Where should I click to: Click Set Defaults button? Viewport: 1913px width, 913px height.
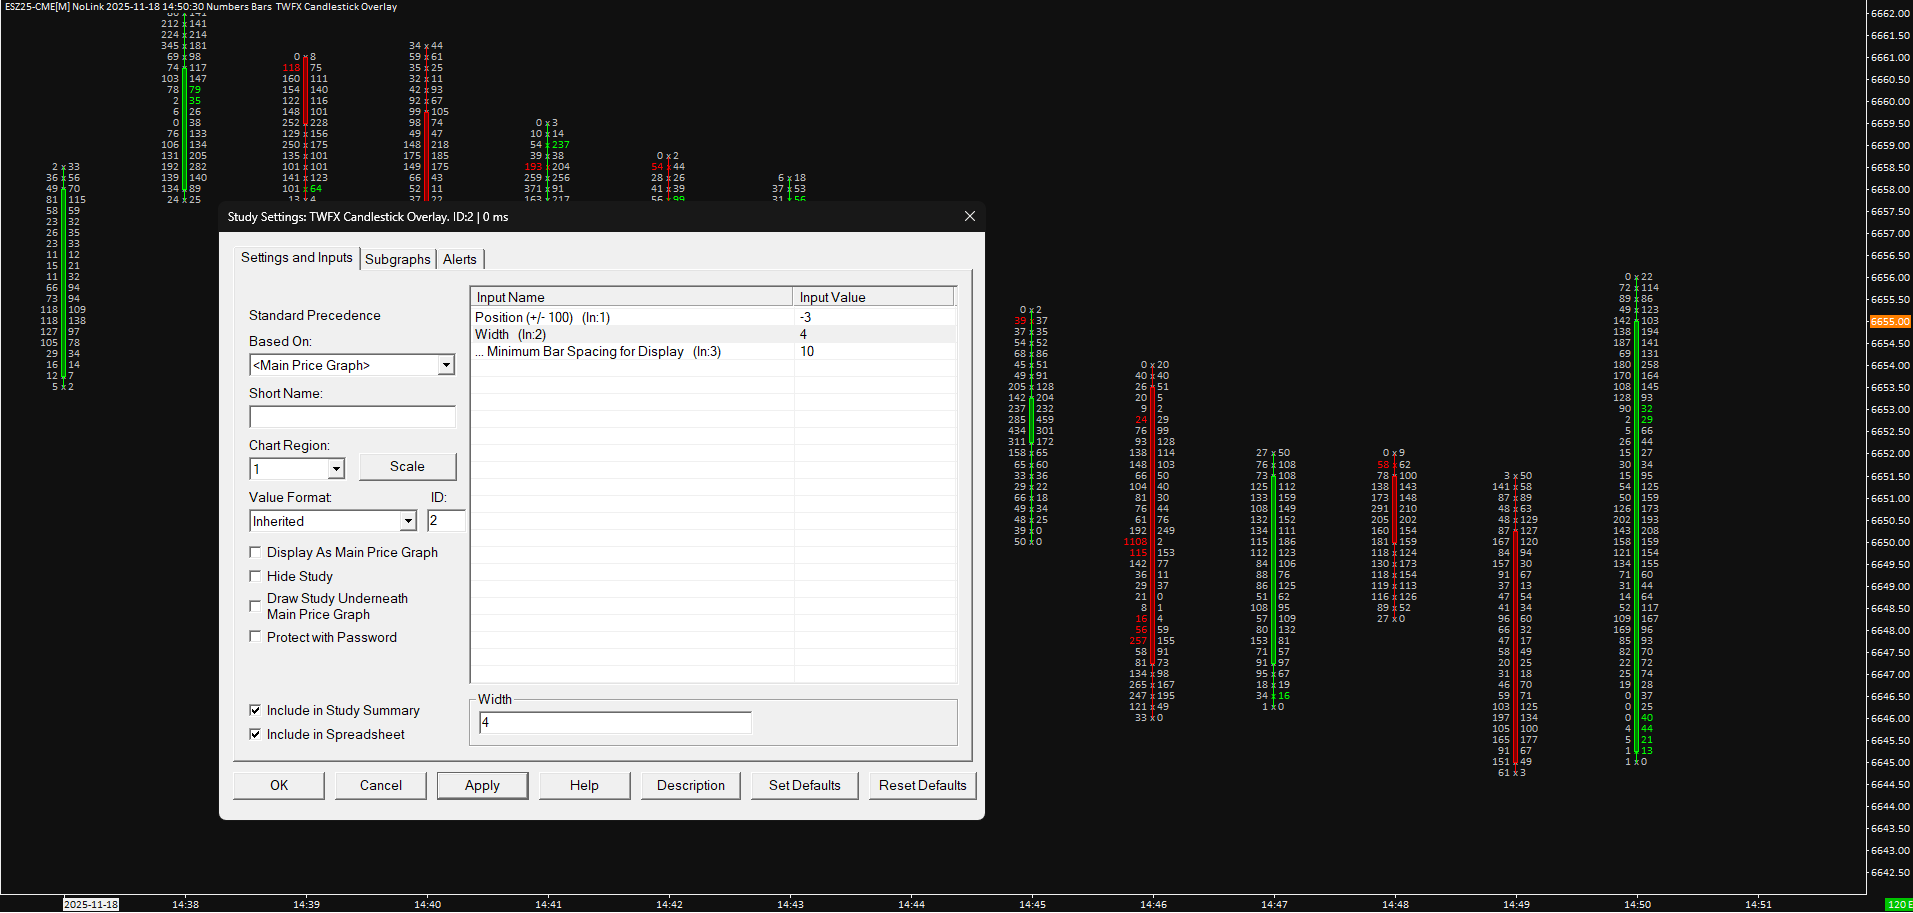pyautogui.click(x=805, y=785)
